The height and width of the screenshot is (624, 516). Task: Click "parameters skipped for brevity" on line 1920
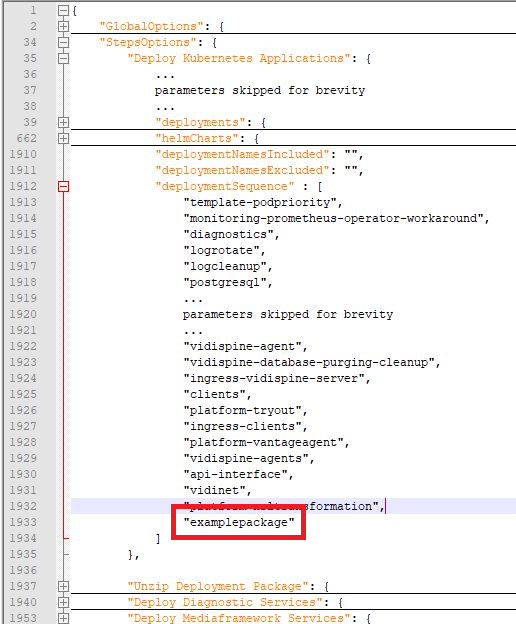[288, 314]
